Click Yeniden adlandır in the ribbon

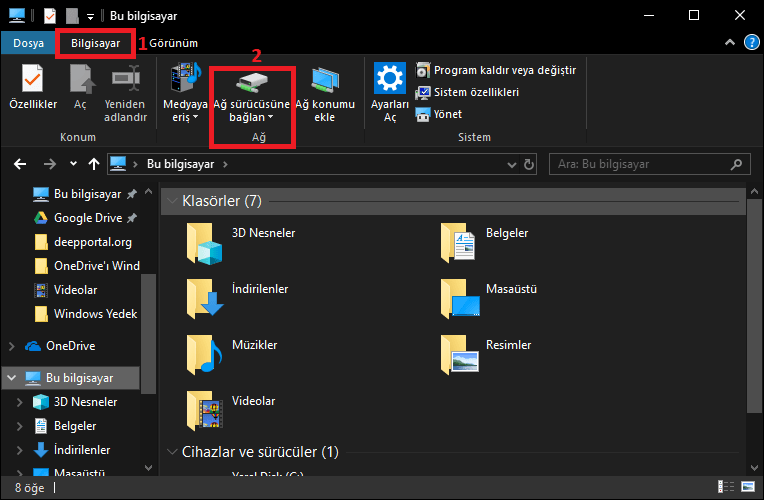pyautogui.click(x=125, y=94)
